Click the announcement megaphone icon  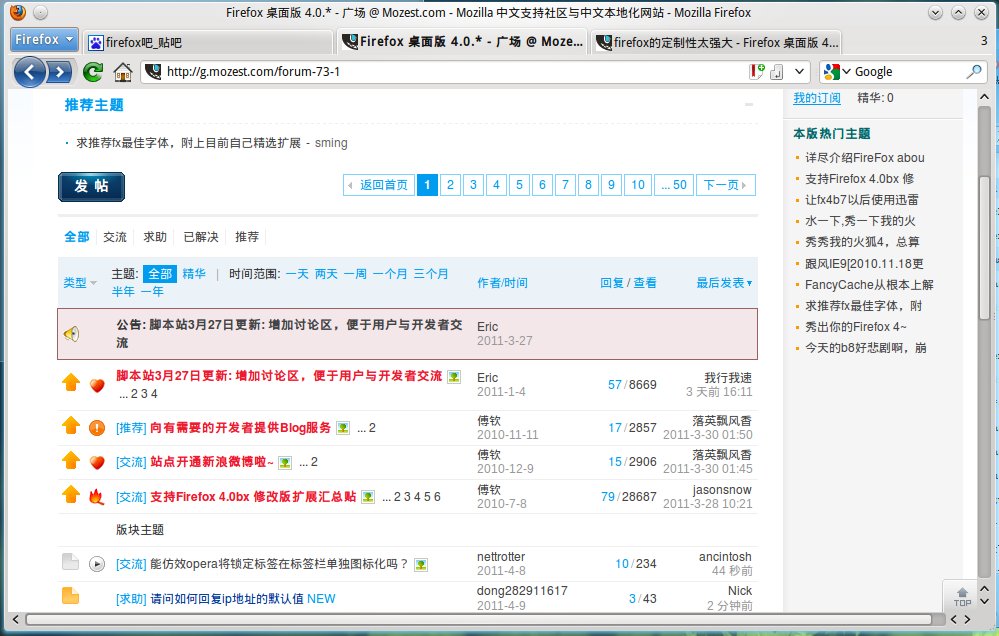point(71,333)
